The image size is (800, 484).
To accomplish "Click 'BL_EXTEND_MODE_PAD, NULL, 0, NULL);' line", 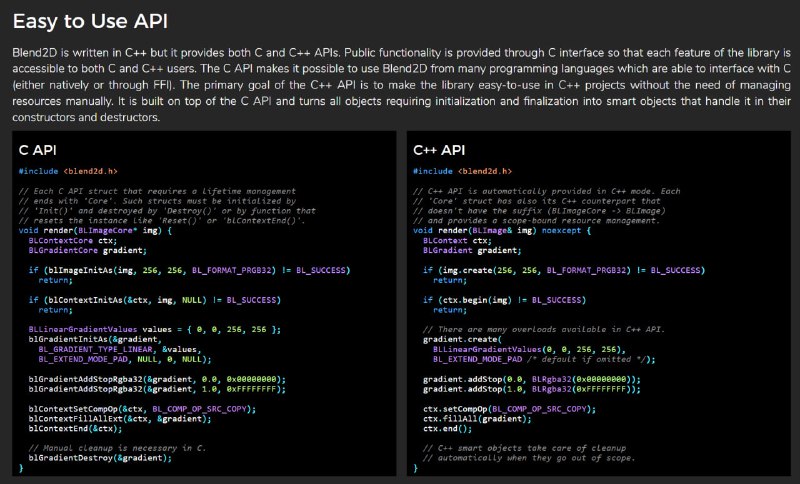I will pyautogui.click(x=125, y=359).
